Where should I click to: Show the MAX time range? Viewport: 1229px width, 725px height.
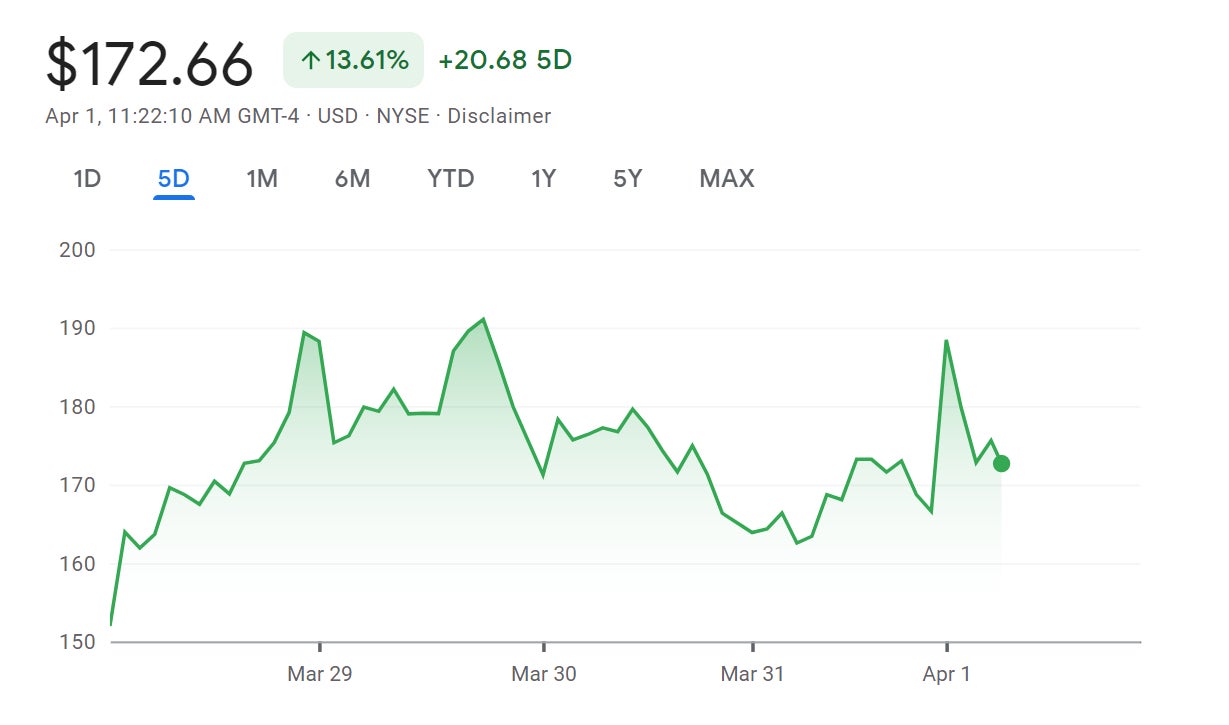point(727,179)
